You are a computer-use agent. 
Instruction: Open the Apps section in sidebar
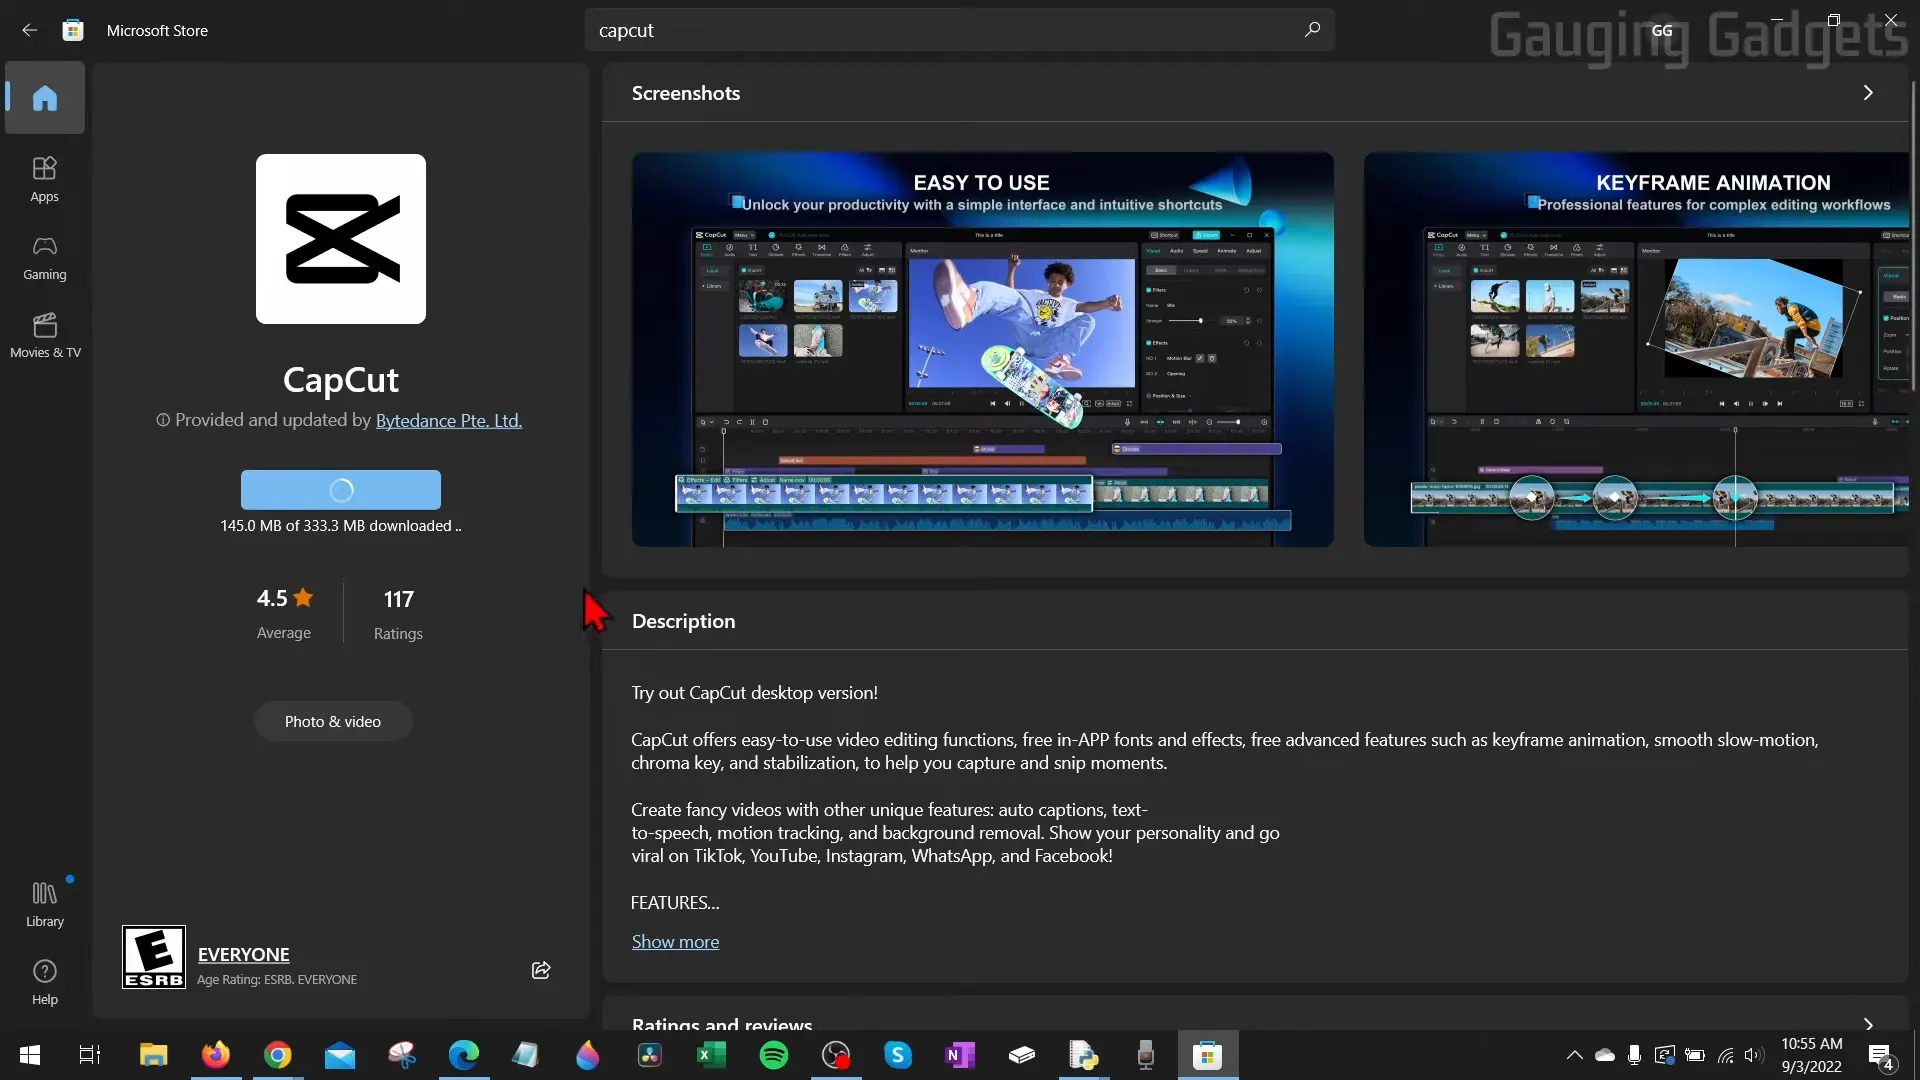[45, 179]
